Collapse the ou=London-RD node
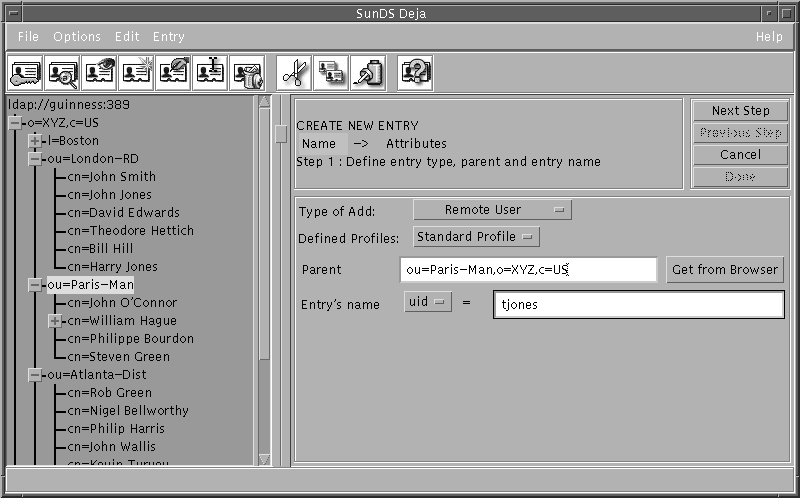The width and height of the screenshot is (800, 498). click(x=35, y=158)
